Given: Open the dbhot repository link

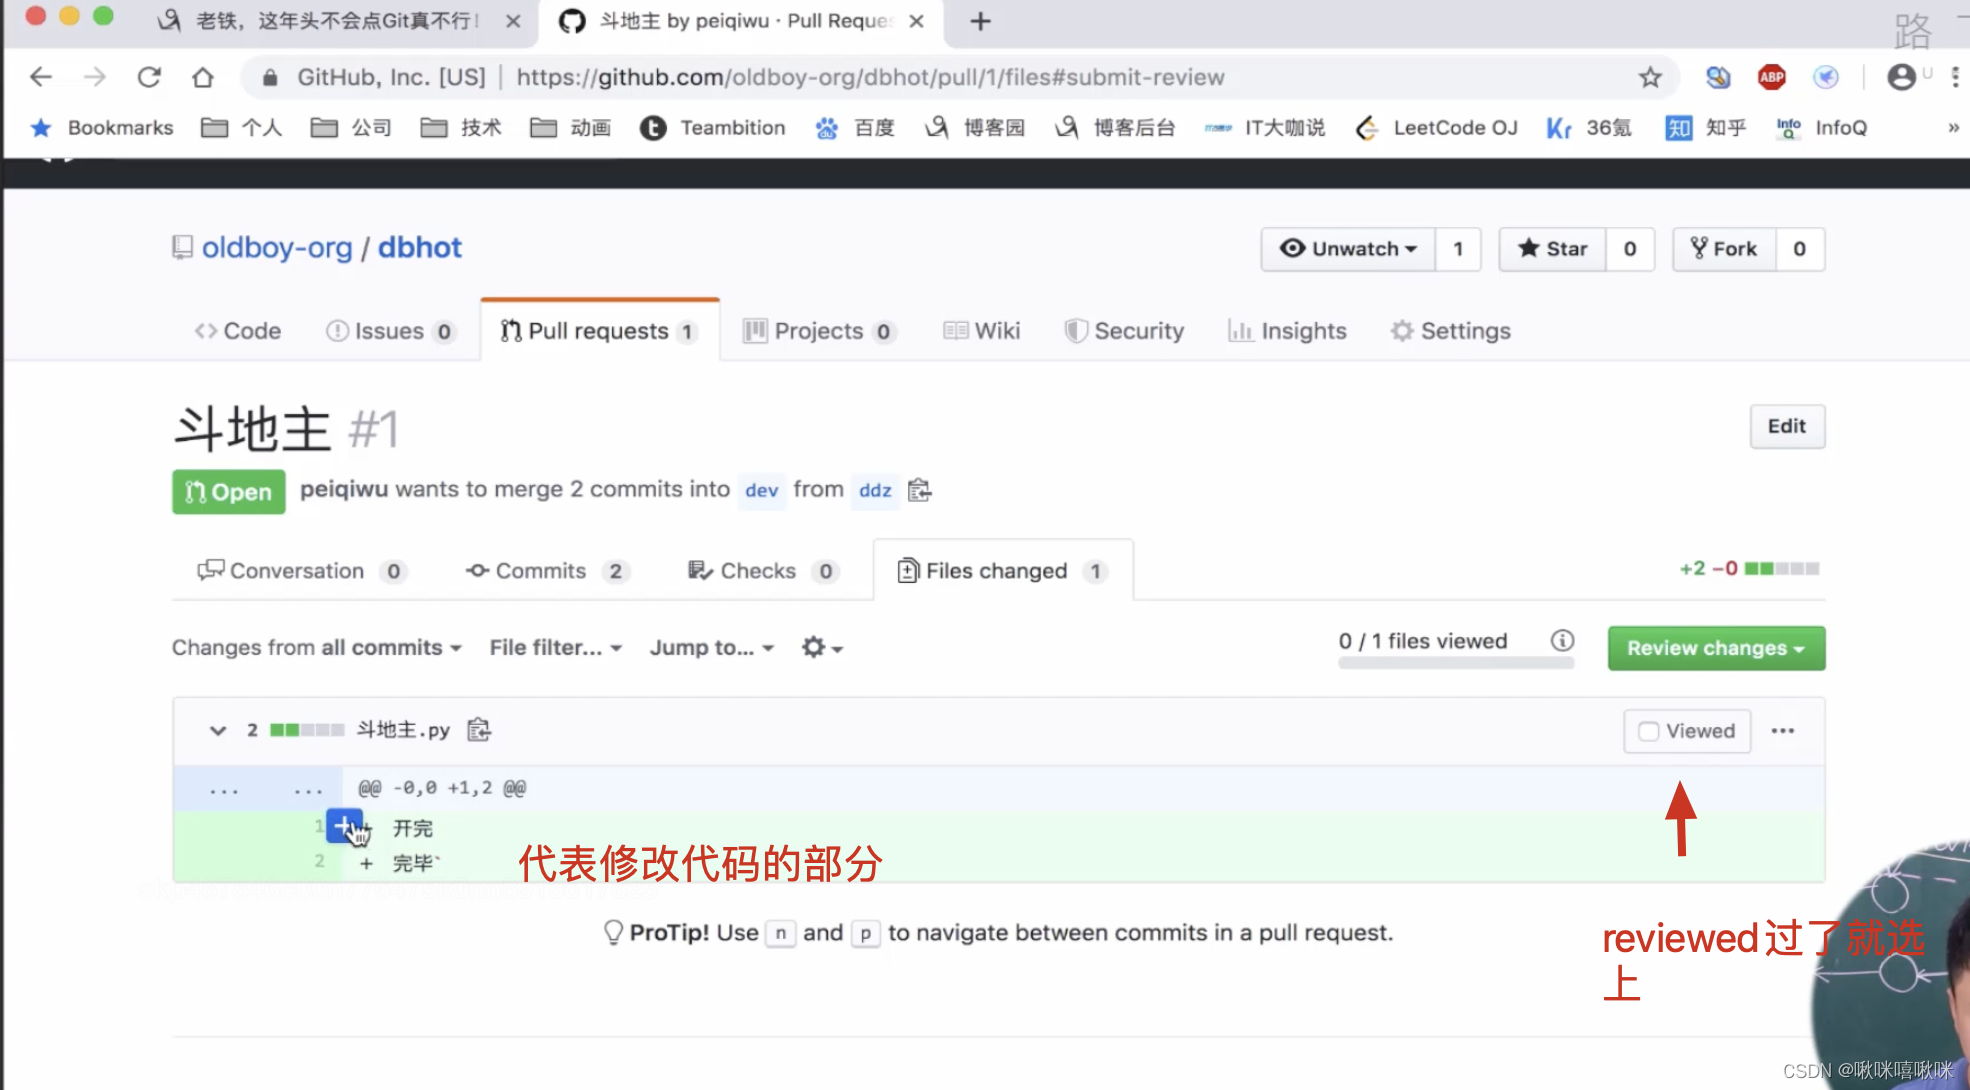Looking at the screenshot, I should tap(419, 248).
